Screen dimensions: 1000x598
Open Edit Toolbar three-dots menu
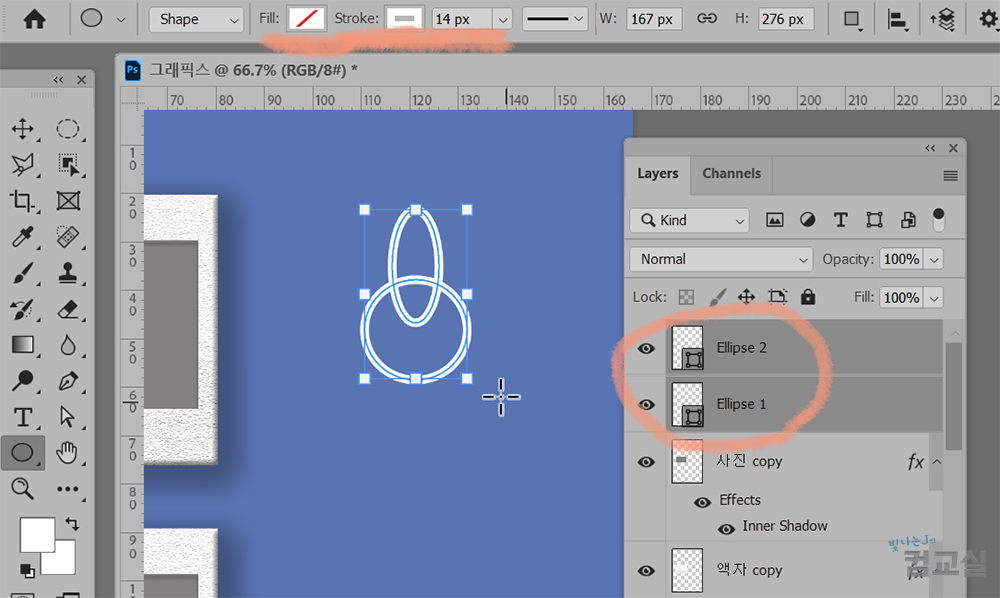(x=68, y=489)
